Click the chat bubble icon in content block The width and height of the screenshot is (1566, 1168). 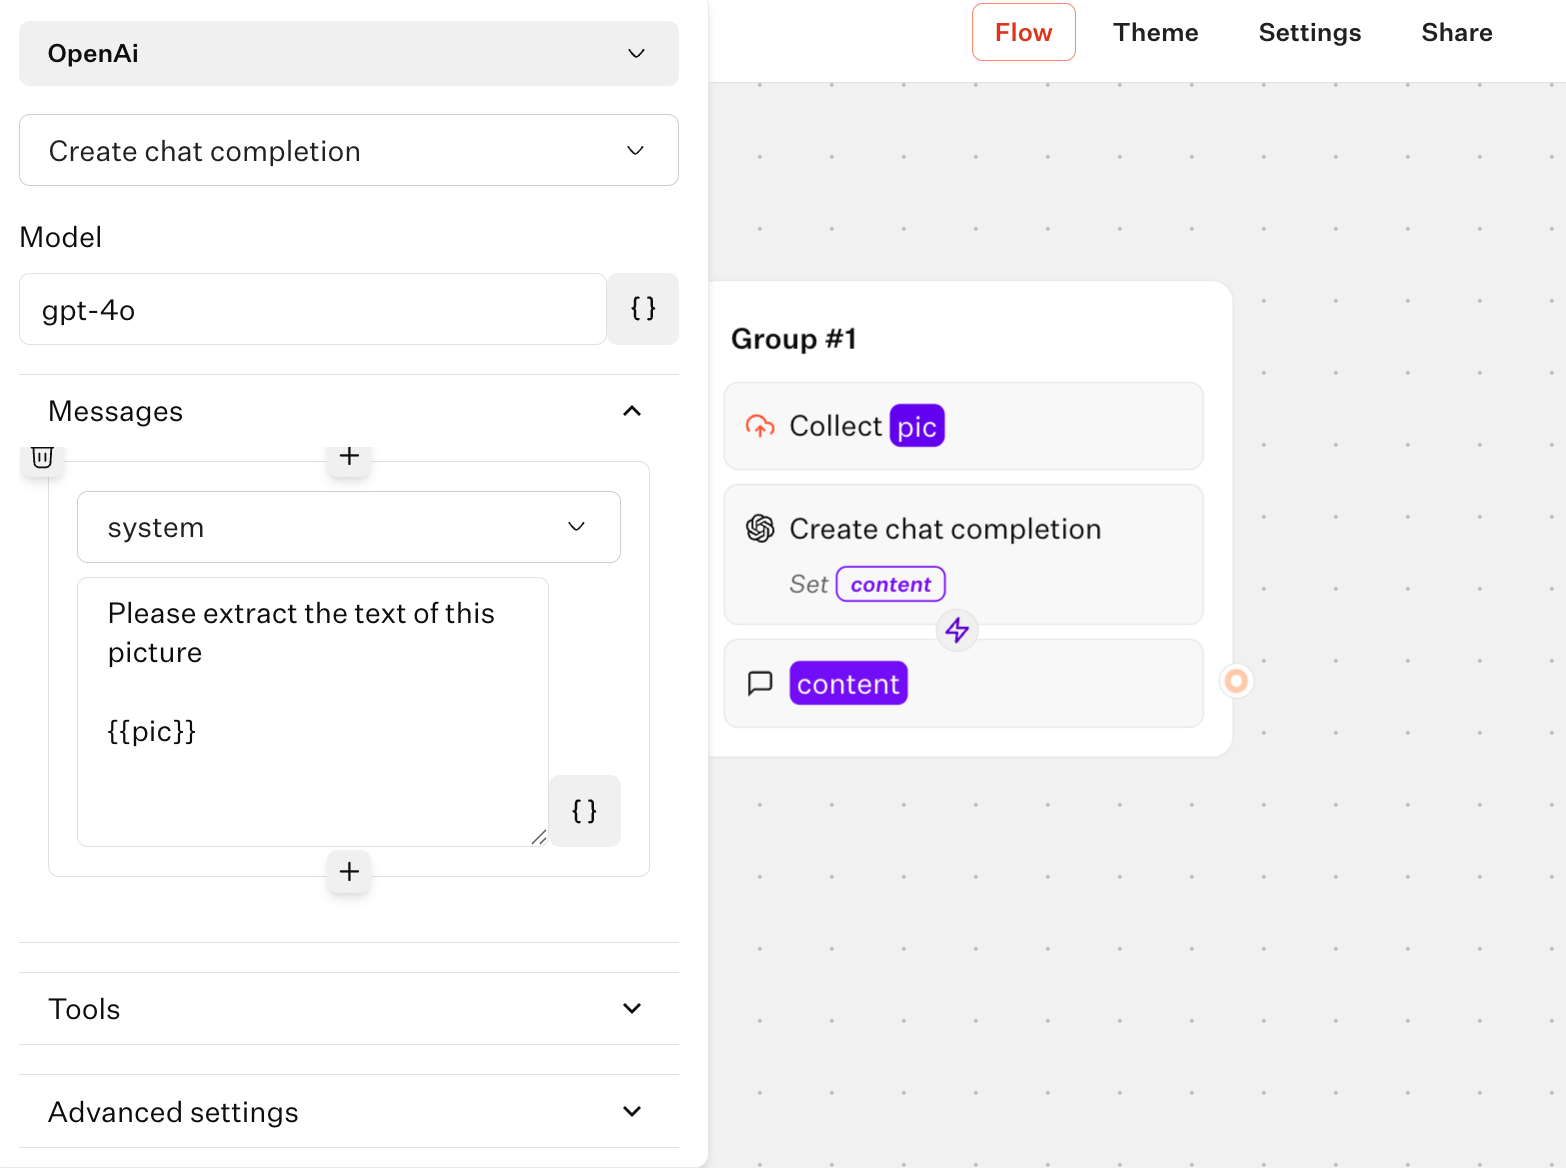pos(760,684)
